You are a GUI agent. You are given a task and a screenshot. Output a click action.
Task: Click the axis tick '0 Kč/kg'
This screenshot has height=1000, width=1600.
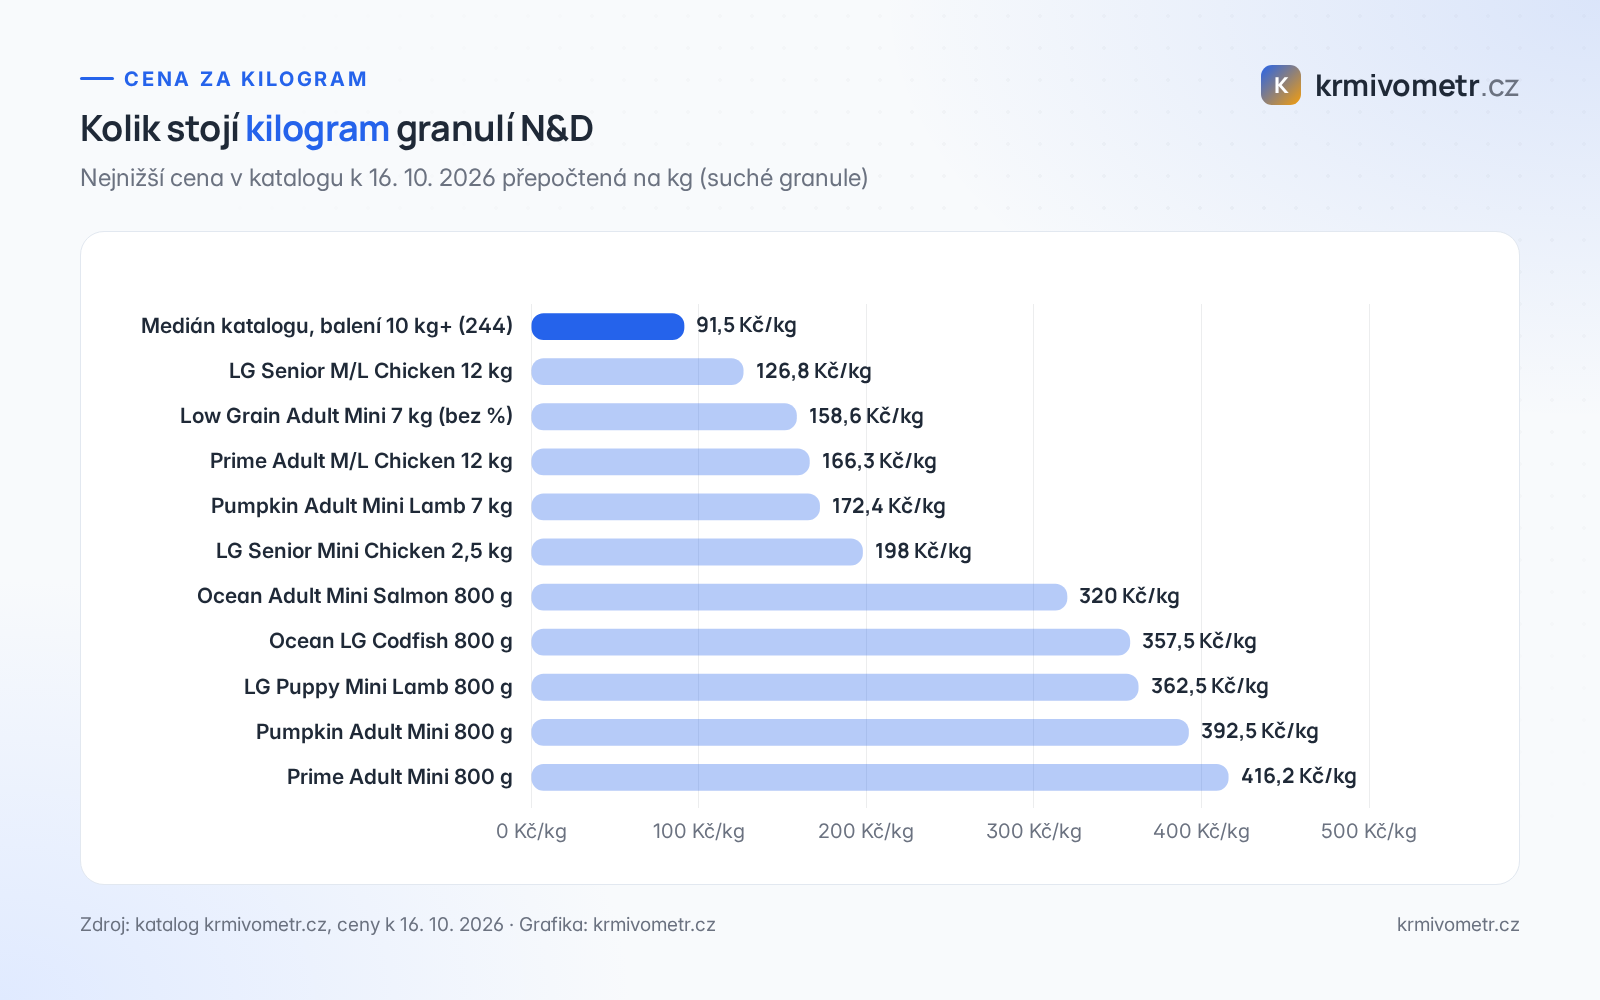coord(531,831)
